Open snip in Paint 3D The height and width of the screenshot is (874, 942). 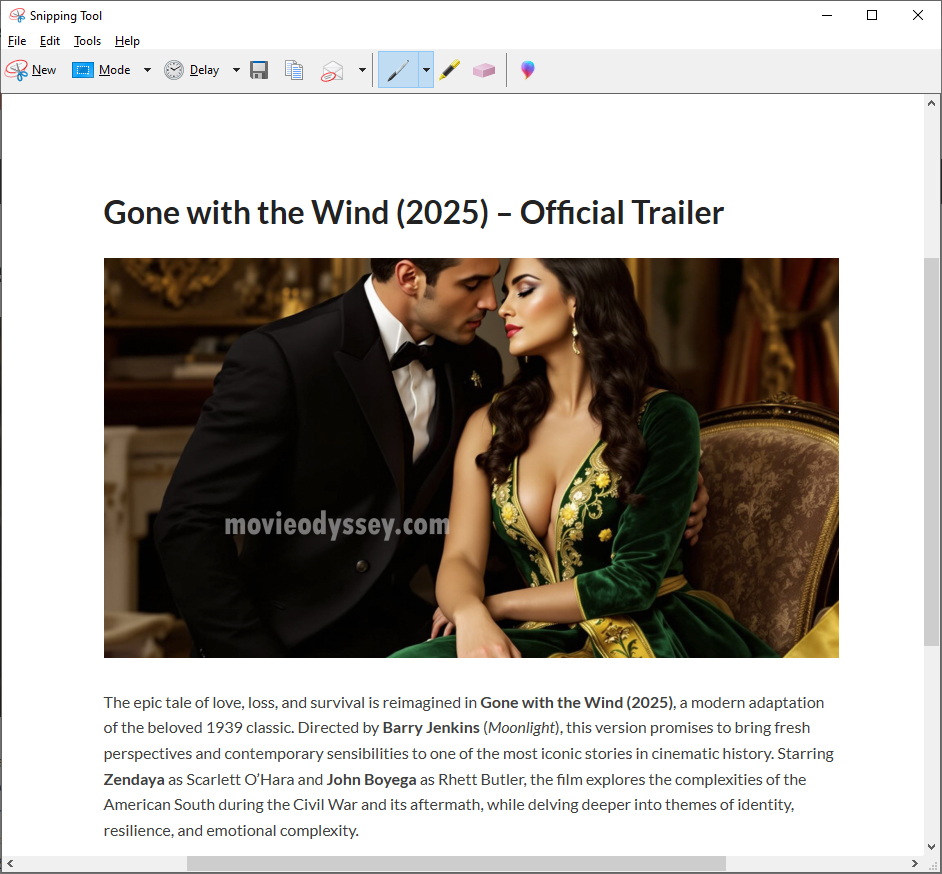tap(527, 70)
